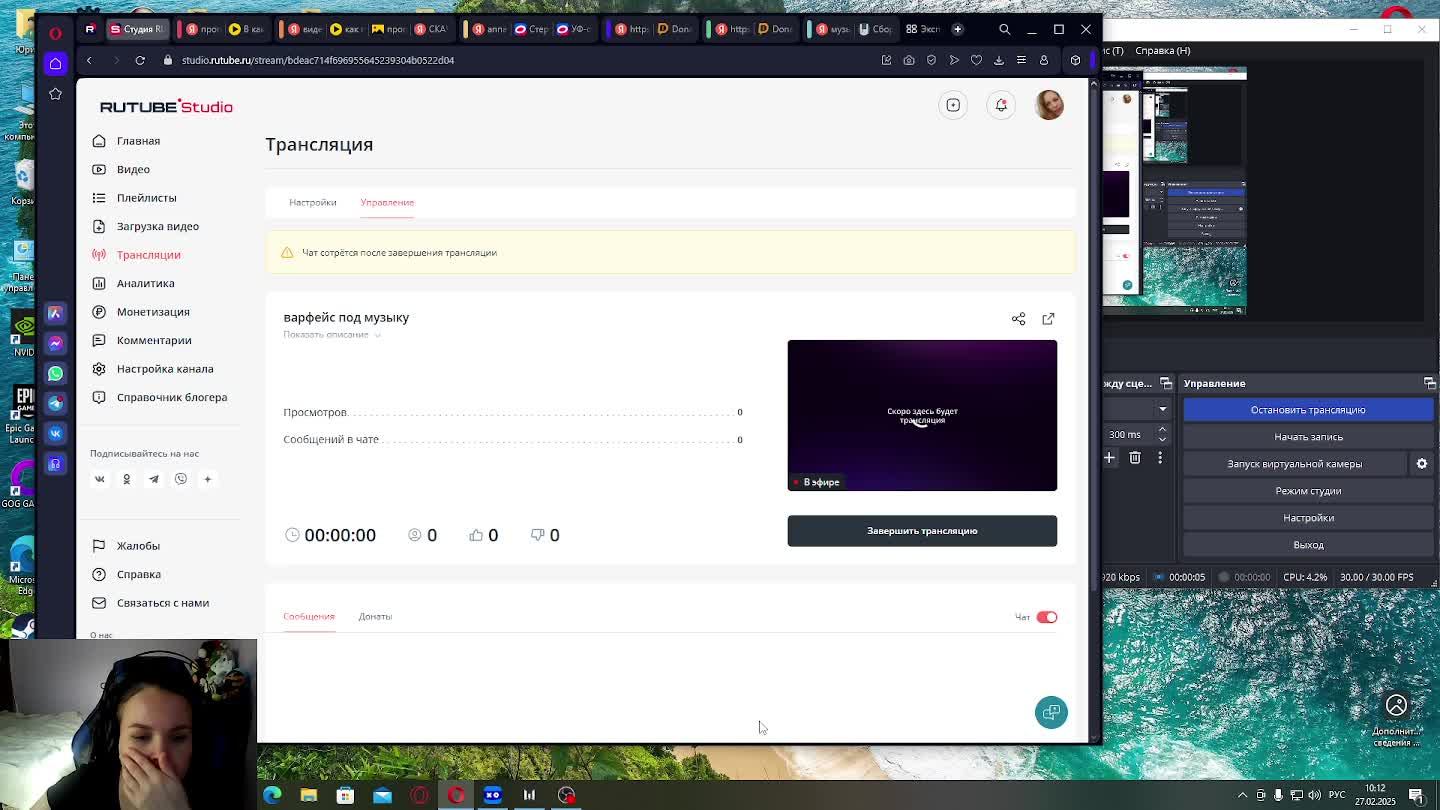Screen dimensions: 1440x810
Task: Open Microsoft Edge from the taskbar
Action: click(x=272, y=795)
